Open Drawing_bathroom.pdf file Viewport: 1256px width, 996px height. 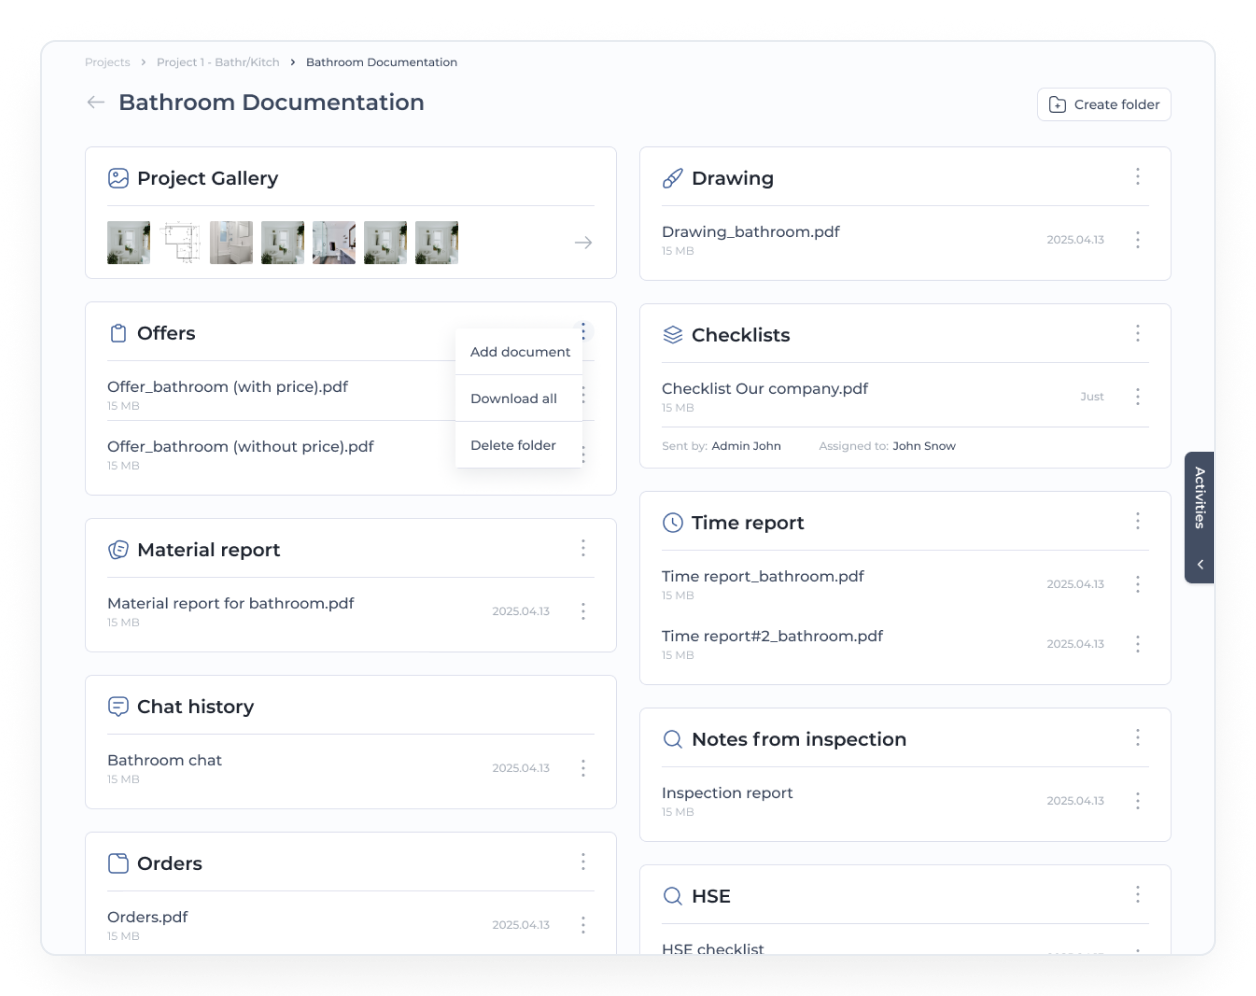click(x=750, y=232)
